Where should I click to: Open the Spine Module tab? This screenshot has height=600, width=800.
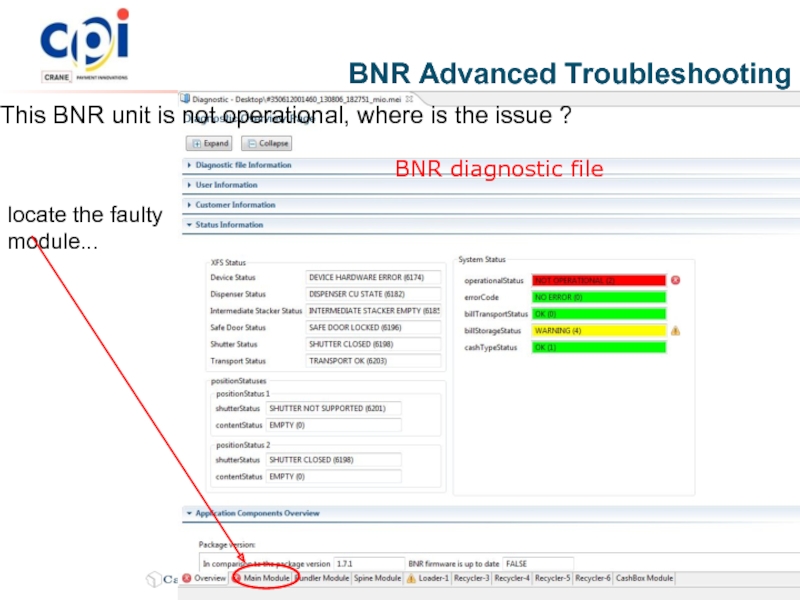[377, 578]
